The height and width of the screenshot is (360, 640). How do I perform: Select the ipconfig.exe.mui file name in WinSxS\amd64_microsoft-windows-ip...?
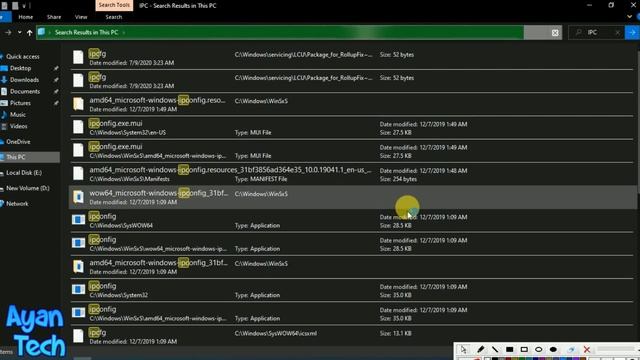coord(116,147)
